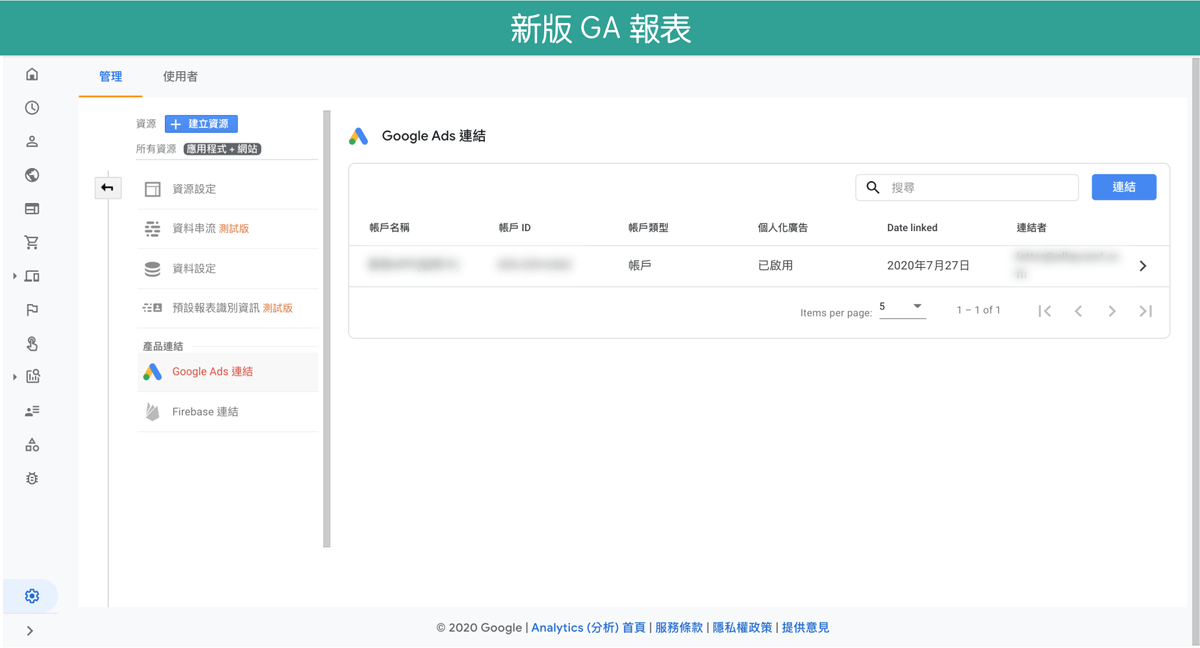Open 提供意見 footer link
The image size is (1200, 648).
[805, 628]
